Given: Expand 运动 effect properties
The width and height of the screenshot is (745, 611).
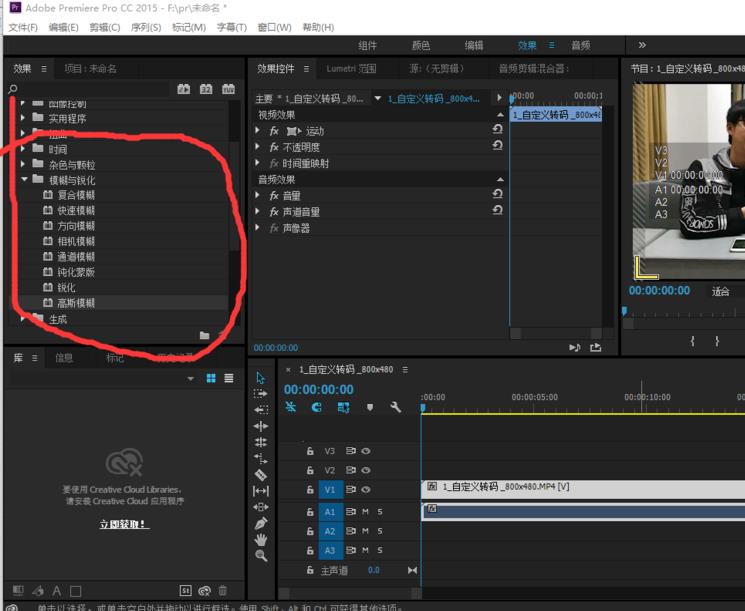Looking at the screenshot, I should point(258,130).
